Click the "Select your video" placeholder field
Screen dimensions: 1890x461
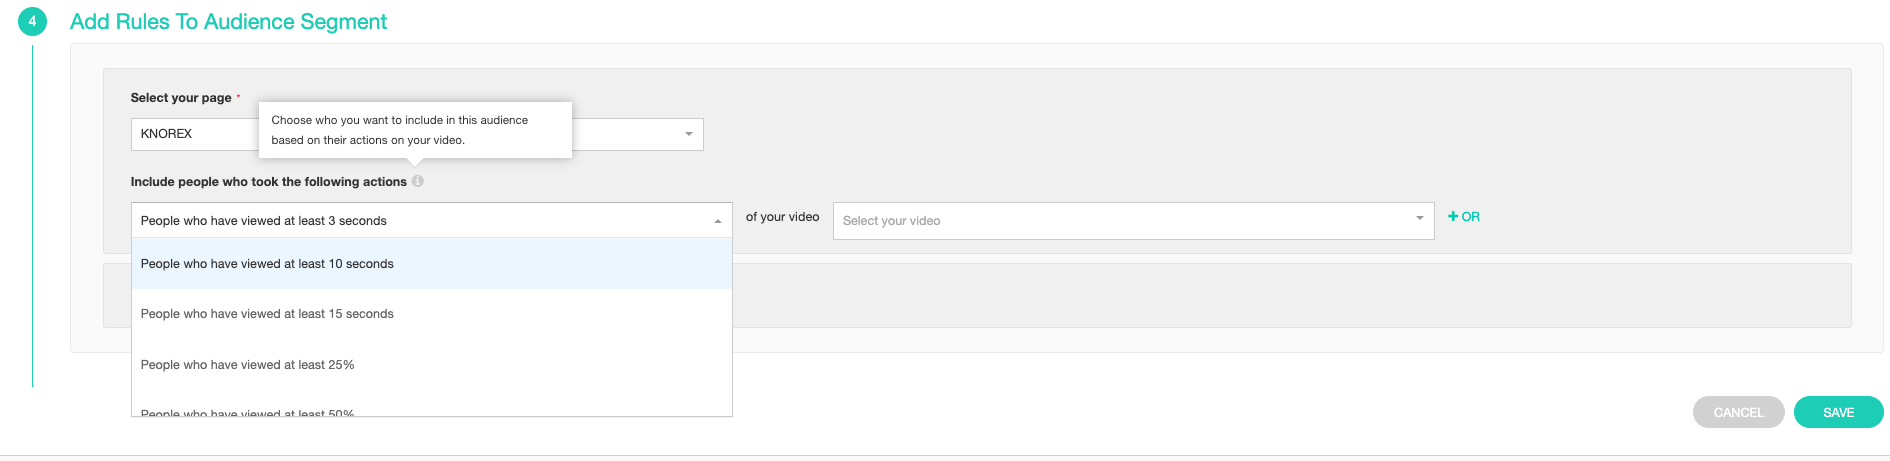[x=1120, y=221]
